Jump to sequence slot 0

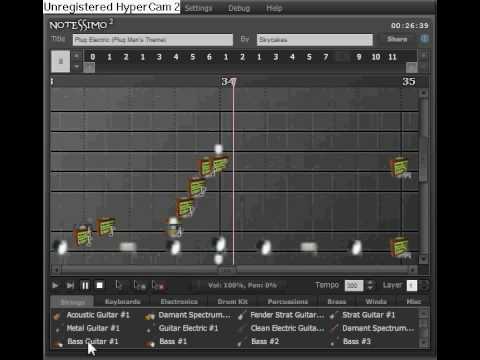click(92, 57)
